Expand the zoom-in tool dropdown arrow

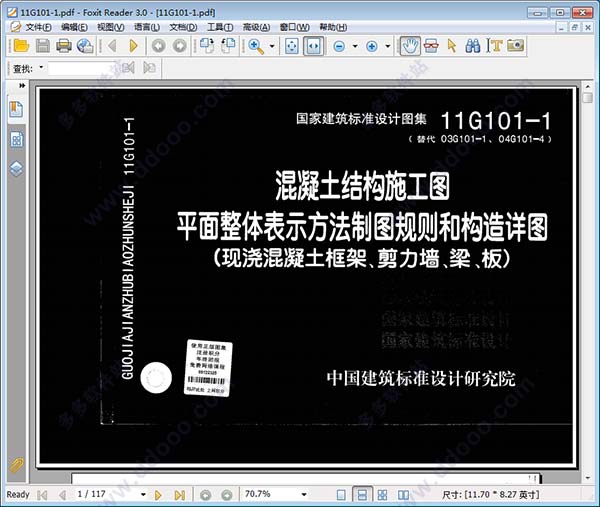coord(272,46)
